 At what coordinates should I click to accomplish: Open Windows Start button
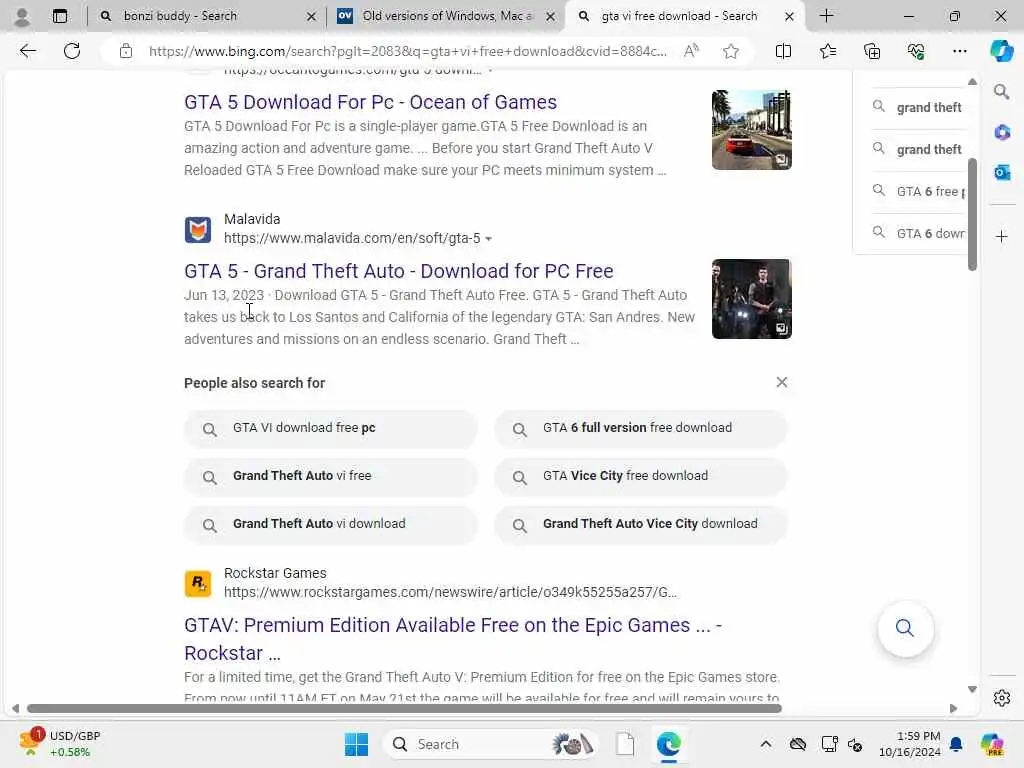356,744
